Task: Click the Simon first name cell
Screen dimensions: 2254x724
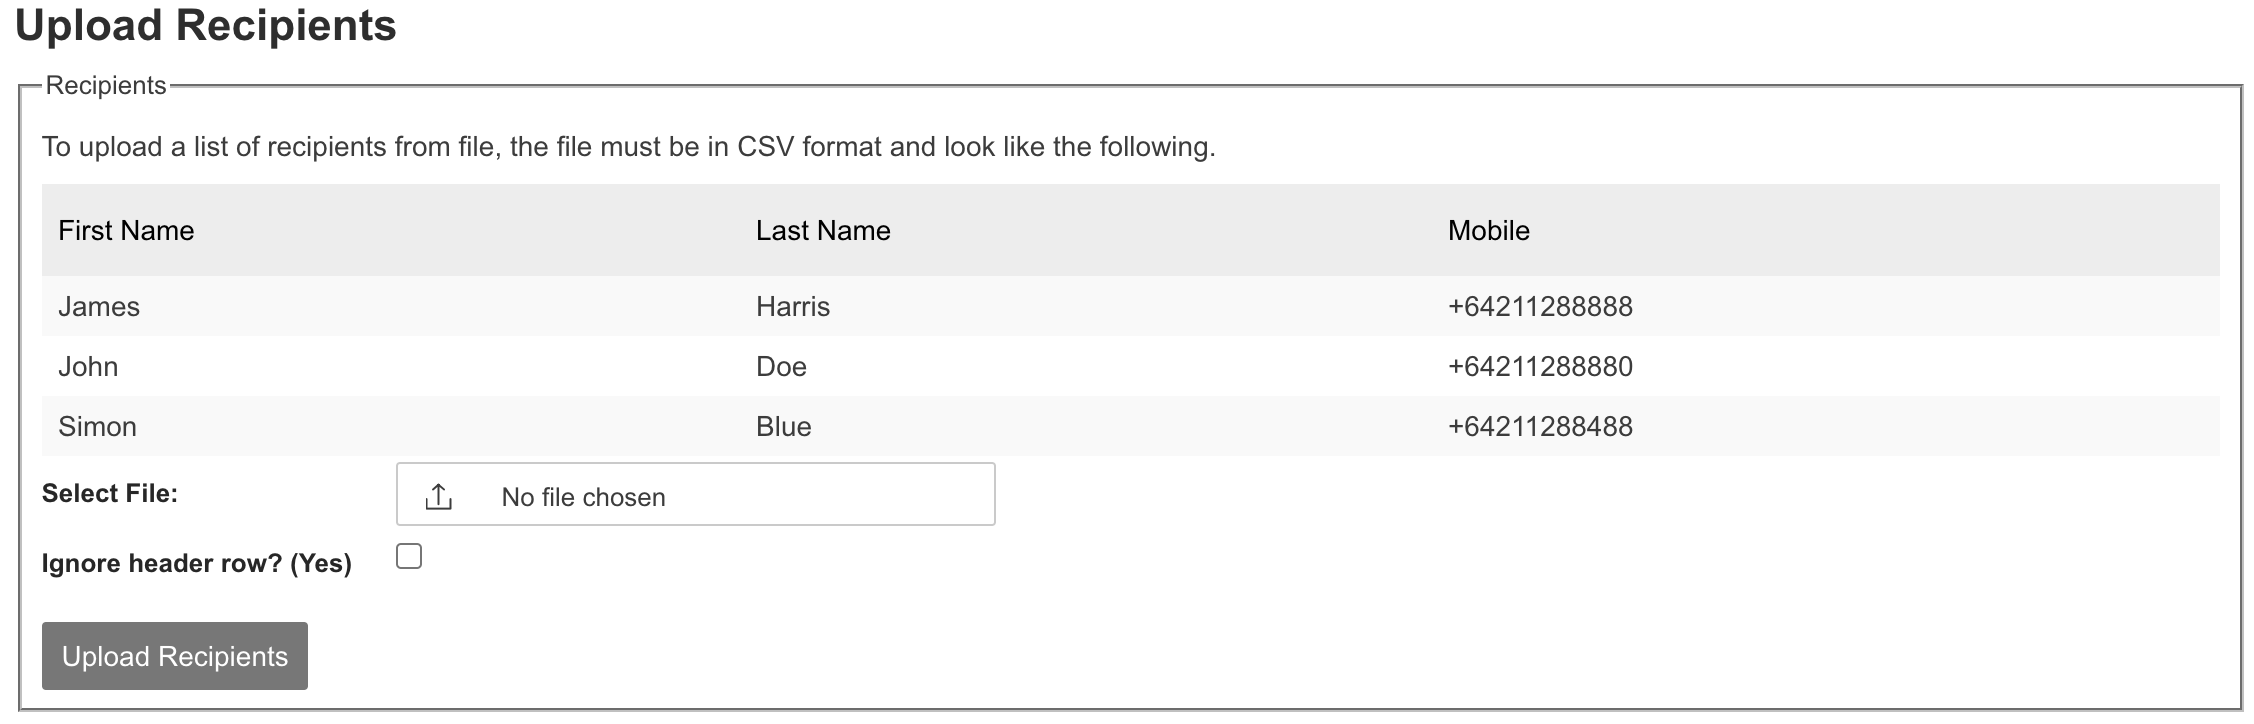Action: click(97, 426)
